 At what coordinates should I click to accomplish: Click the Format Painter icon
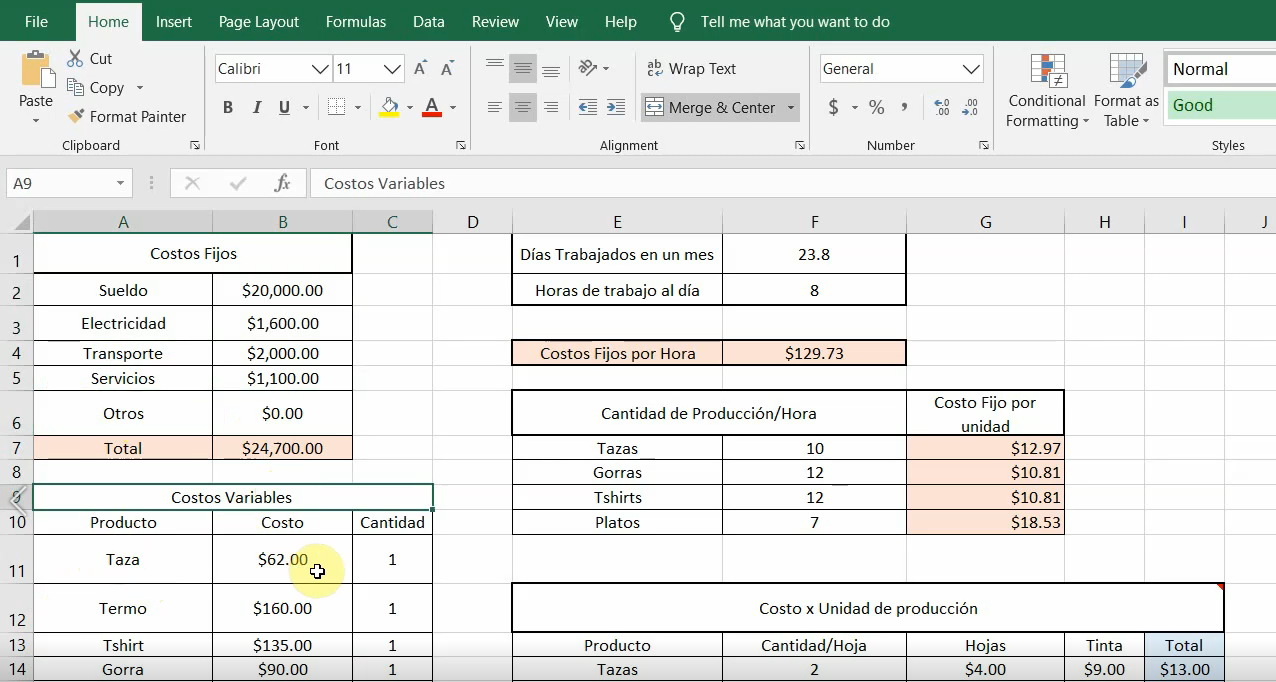point(76,117)
